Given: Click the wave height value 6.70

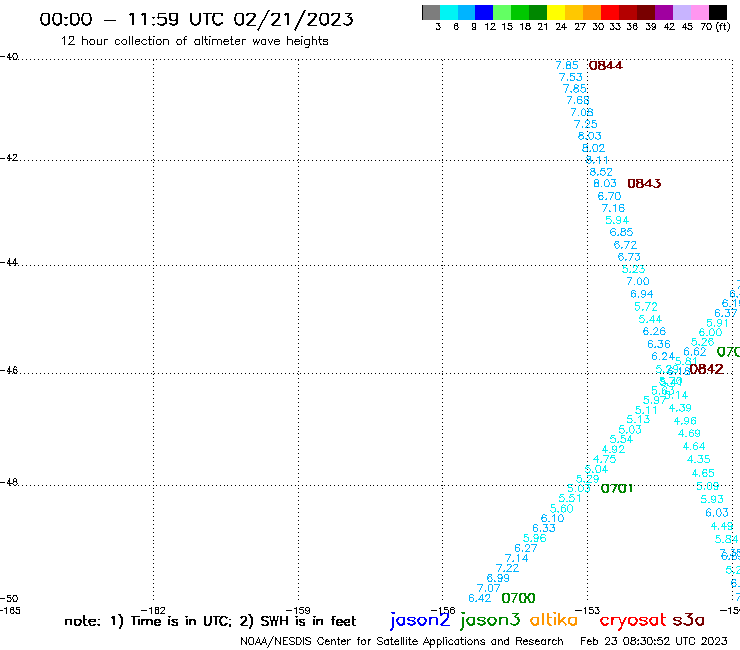Looking at the screenshot, I should (609, 196).
